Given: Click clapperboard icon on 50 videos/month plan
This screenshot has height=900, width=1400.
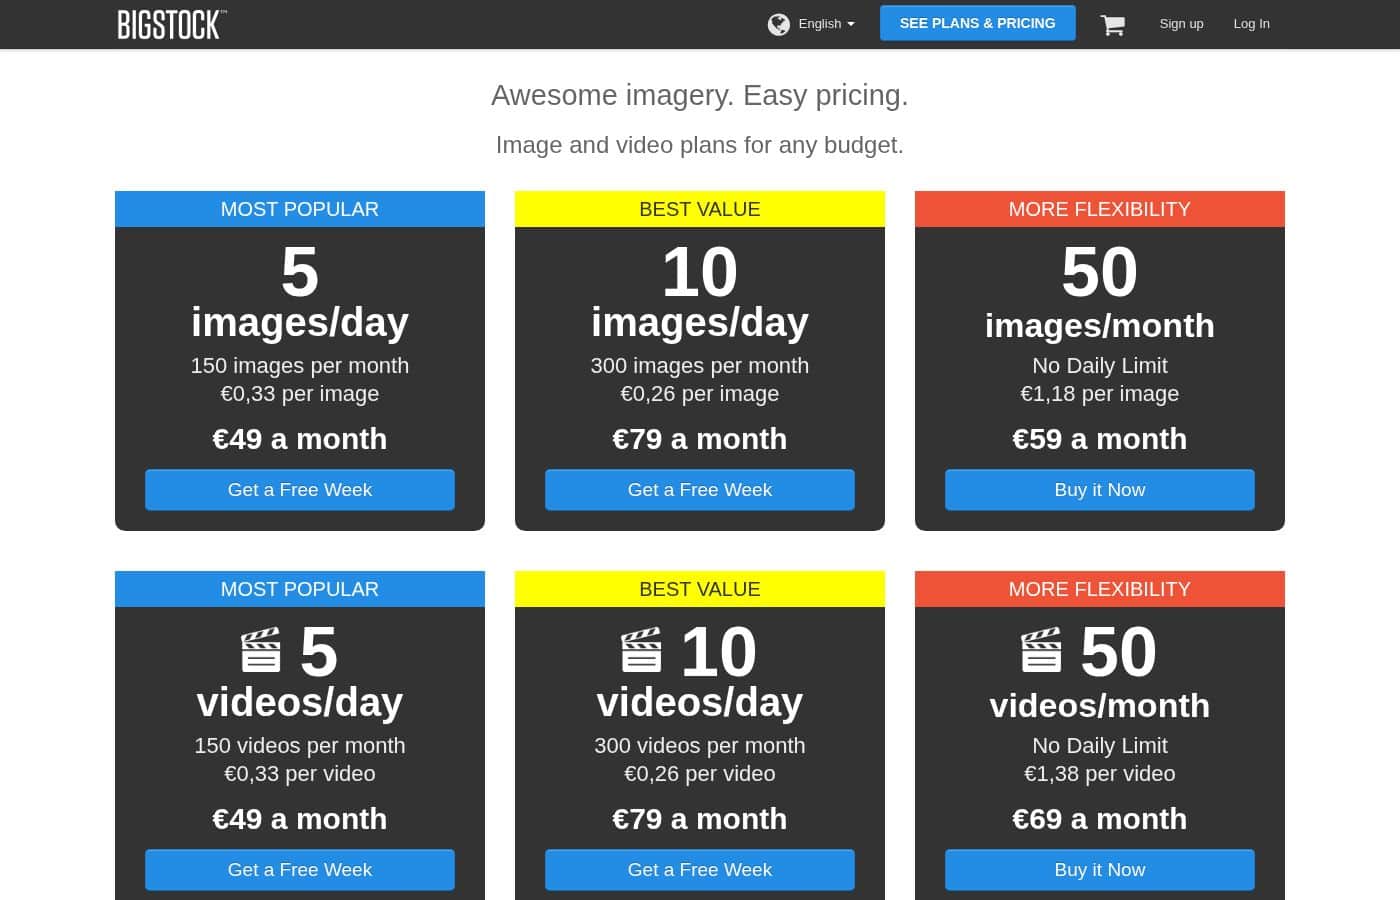Looking at the screenshot, I should (1041, 650).
